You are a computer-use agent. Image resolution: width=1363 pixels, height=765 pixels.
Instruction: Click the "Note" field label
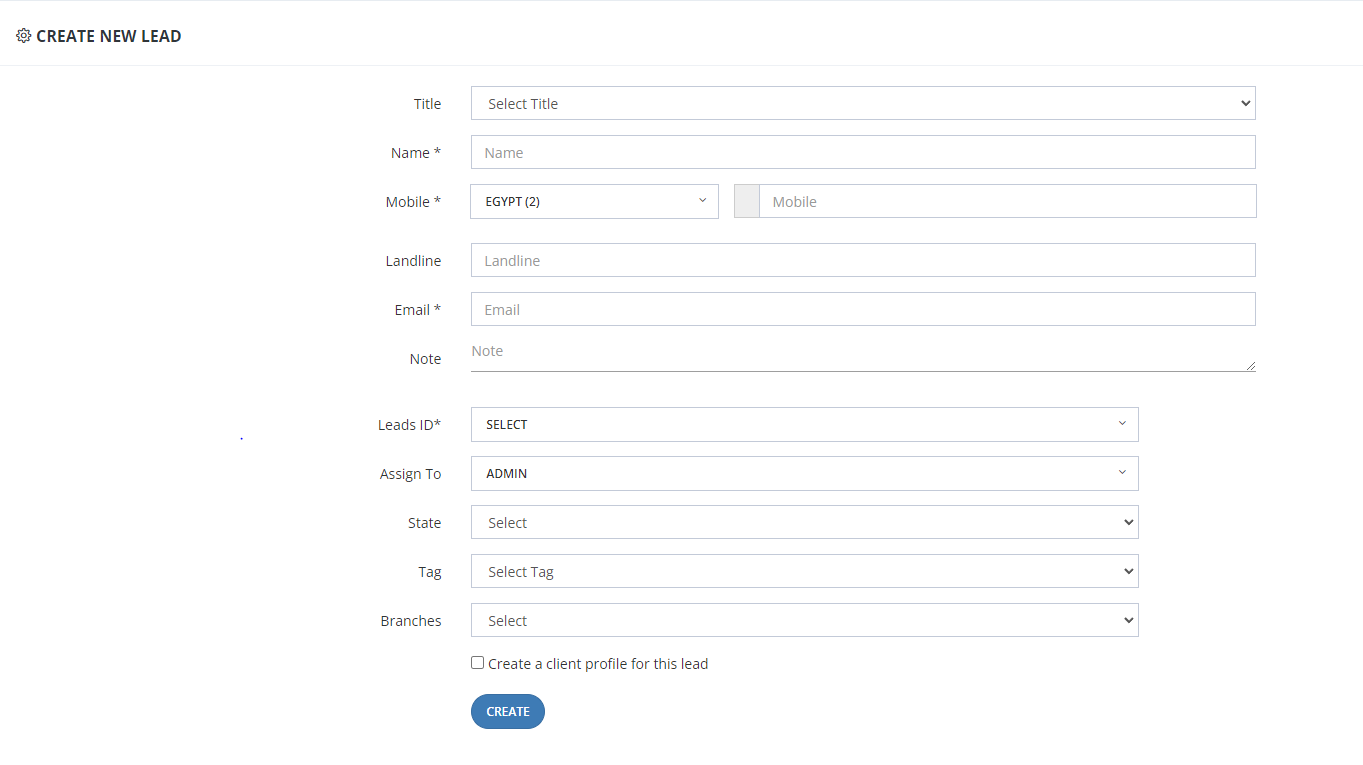pyautogui.click(x=425, y=359)
